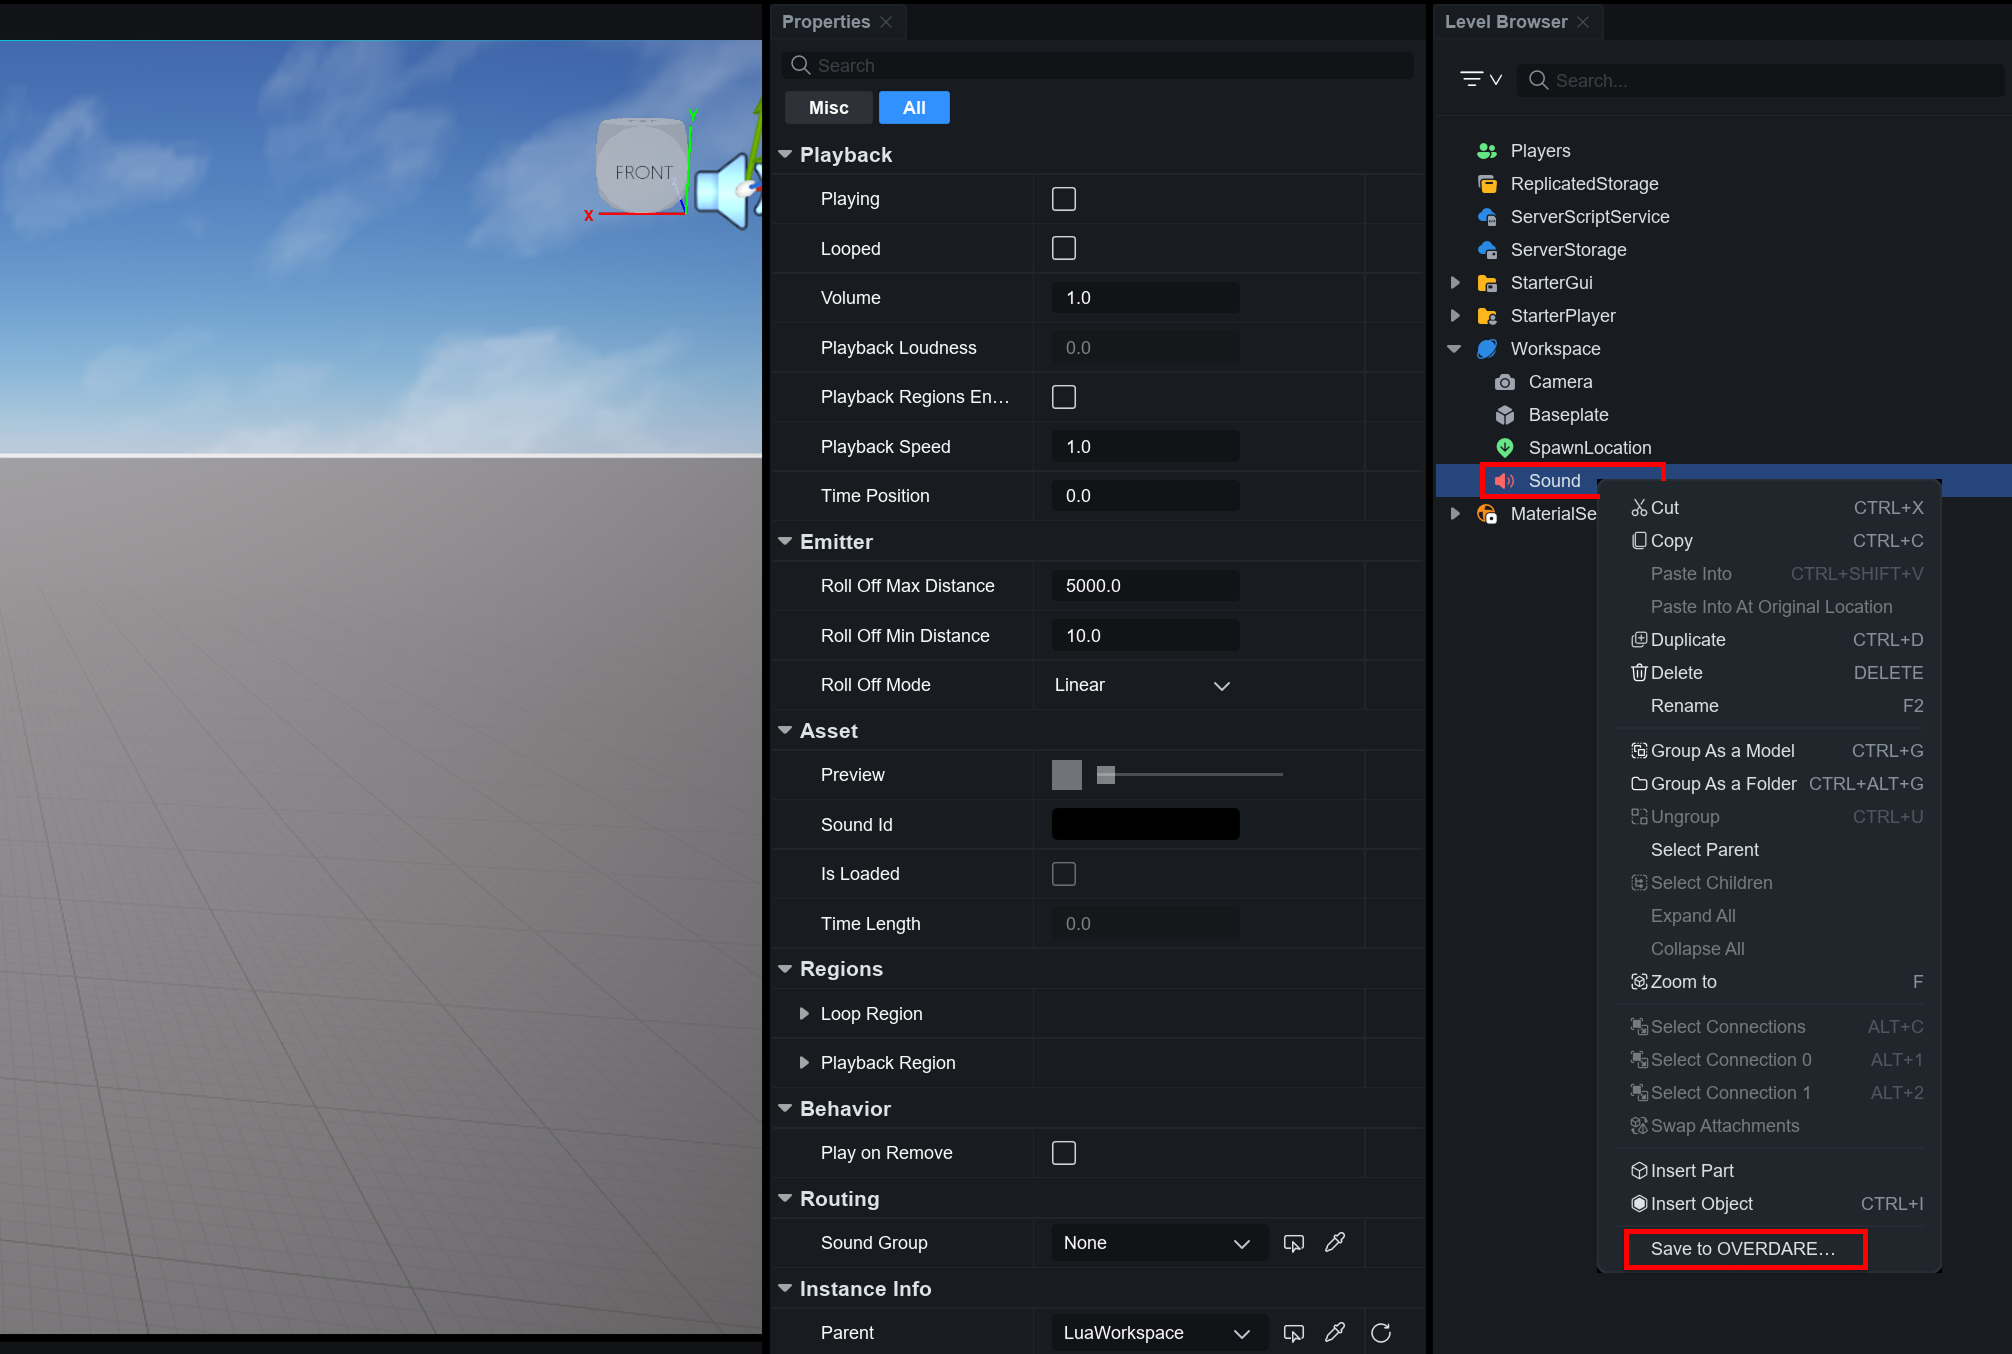Screen dimensions: 2012x1354
Task: Enable the Playing checkbox
Action: 1063,199
